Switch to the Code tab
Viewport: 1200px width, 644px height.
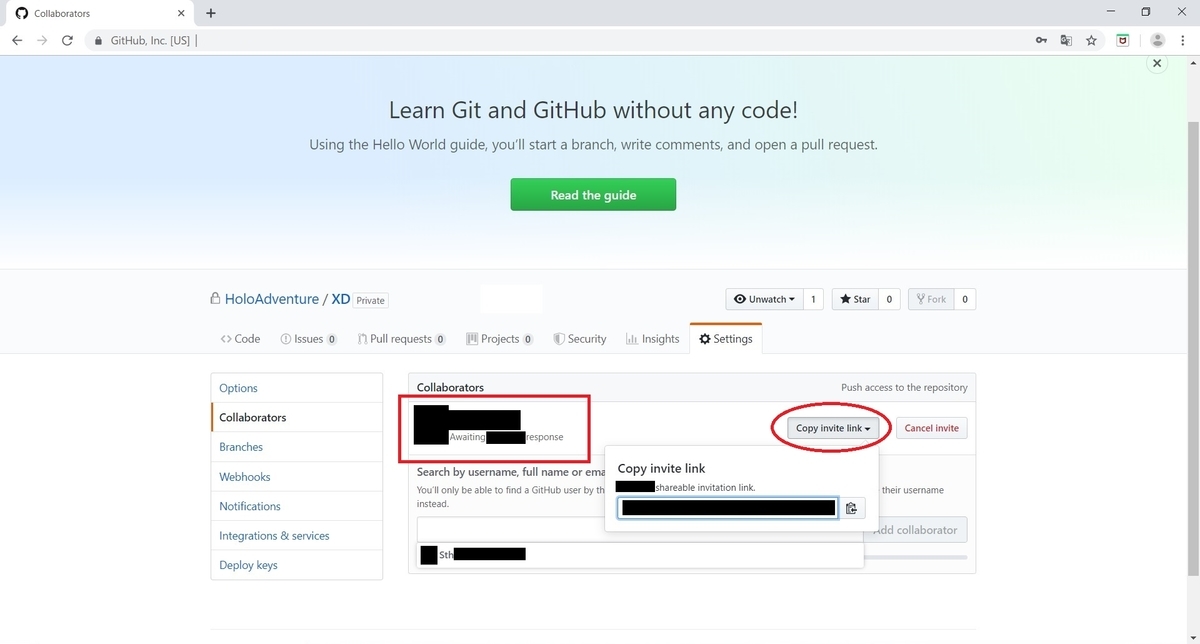tap(241, 339)
